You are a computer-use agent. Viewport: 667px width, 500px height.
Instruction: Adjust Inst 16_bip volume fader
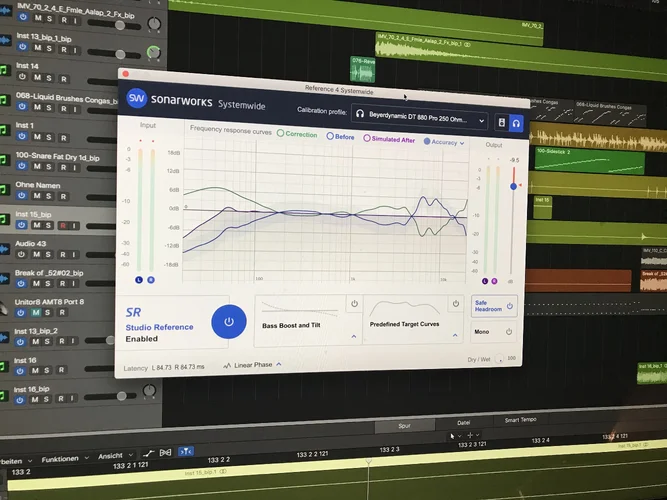click(x=121, y=396)
